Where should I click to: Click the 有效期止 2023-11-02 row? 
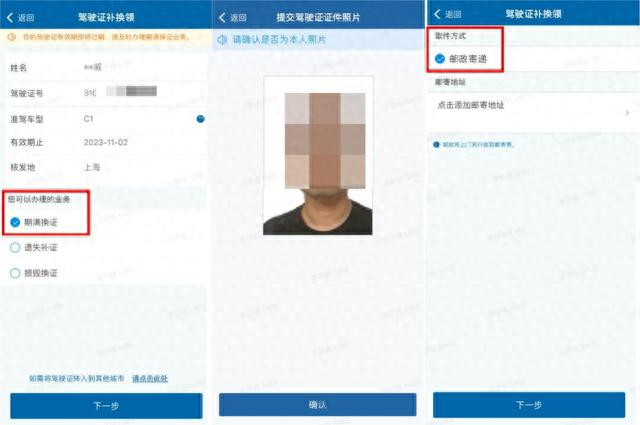pyautogui.click(x=107, y=142)
